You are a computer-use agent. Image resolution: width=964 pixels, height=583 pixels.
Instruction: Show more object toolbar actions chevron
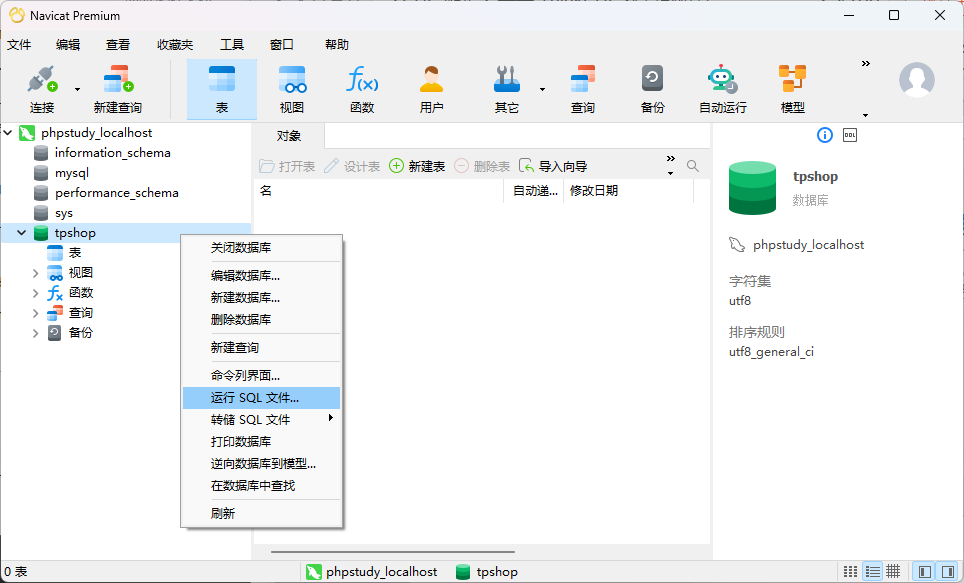[671, 159]
